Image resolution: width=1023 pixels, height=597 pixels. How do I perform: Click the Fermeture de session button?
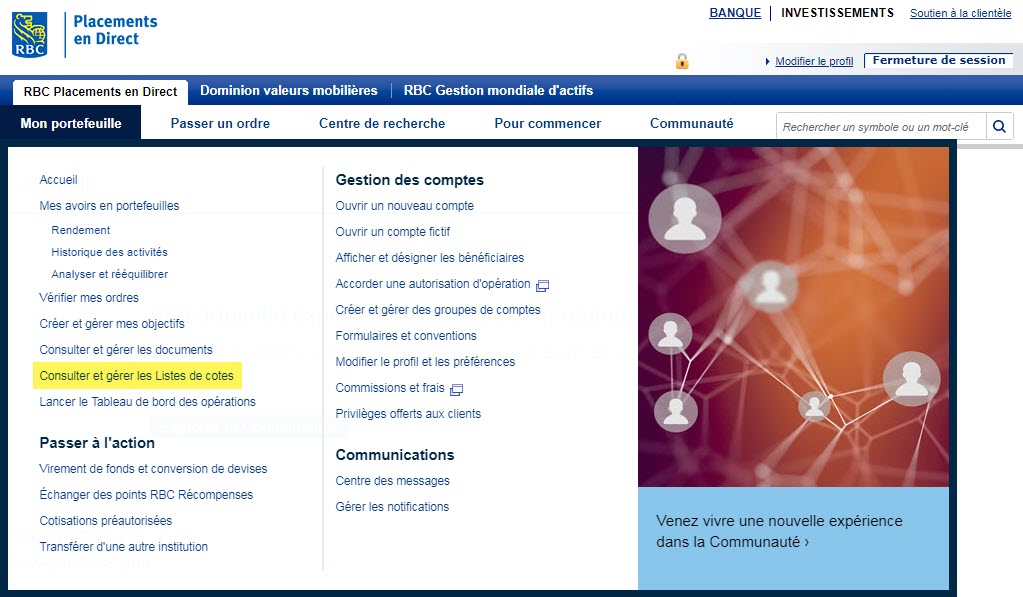tap(939, 60)
